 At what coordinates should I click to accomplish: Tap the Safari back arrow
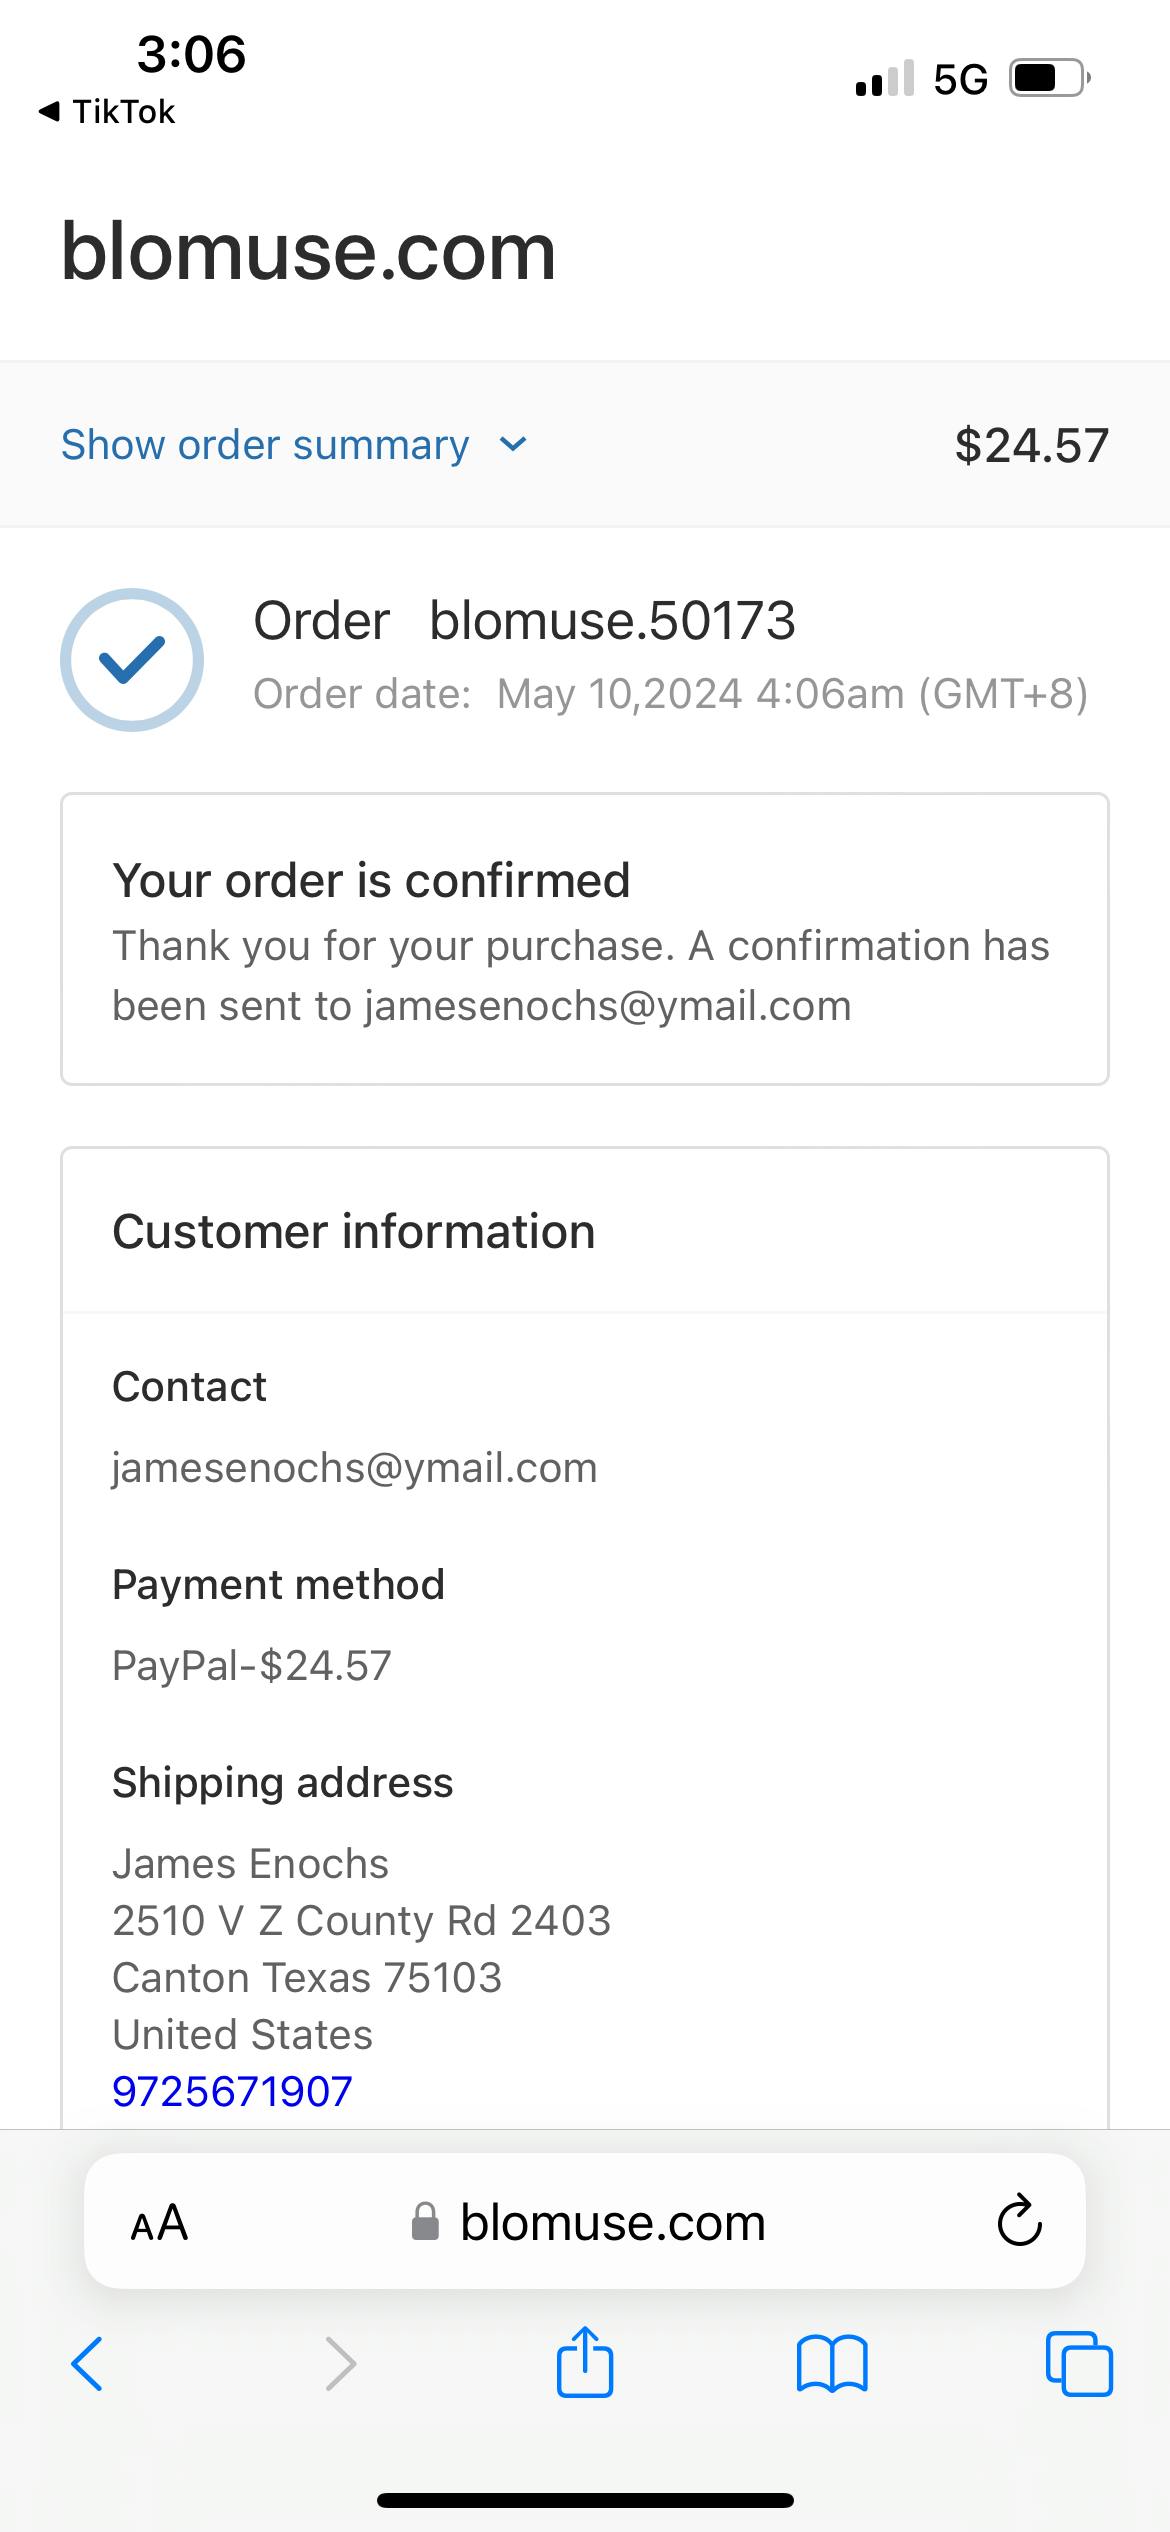(x=87, y=2364)
